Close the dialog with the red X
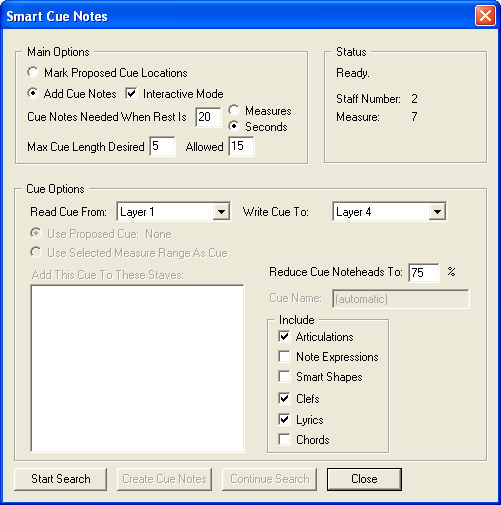The height and width of the screenshot is (505, 501). pyautogui.click(x=485, y=16)
